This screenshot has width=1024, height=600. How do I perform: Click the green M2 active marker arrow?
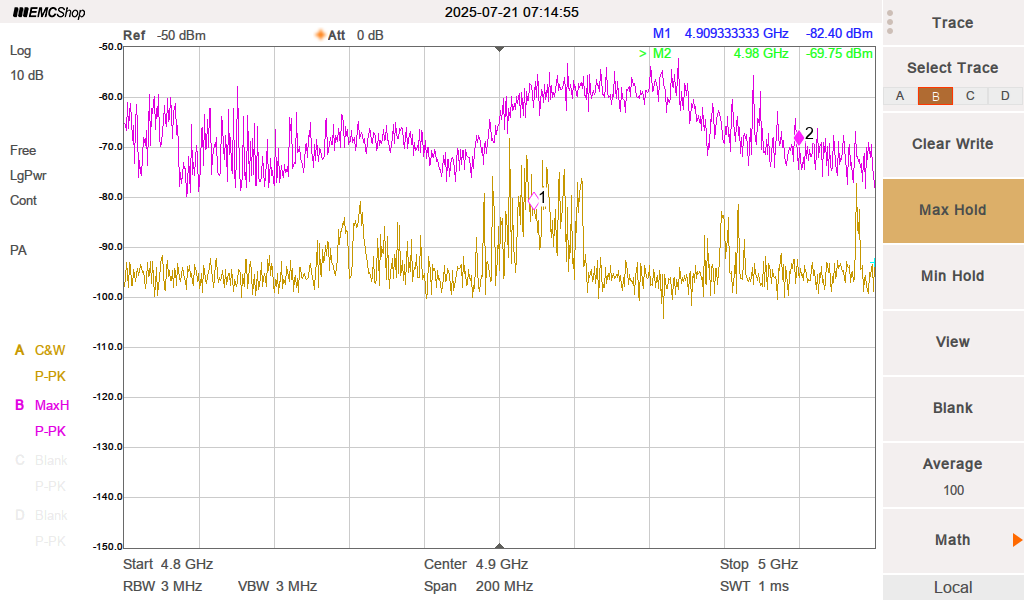(643, 53)
